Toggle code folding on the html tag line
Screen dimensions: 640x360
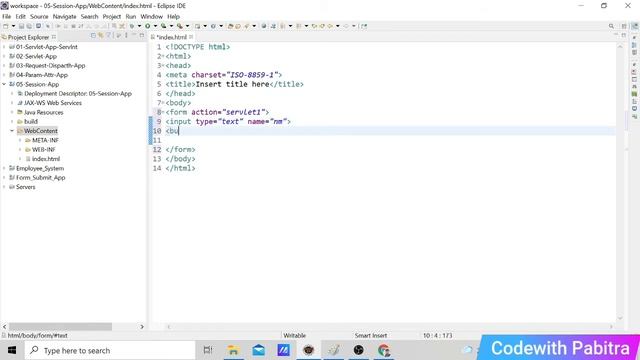pos(163,56)
